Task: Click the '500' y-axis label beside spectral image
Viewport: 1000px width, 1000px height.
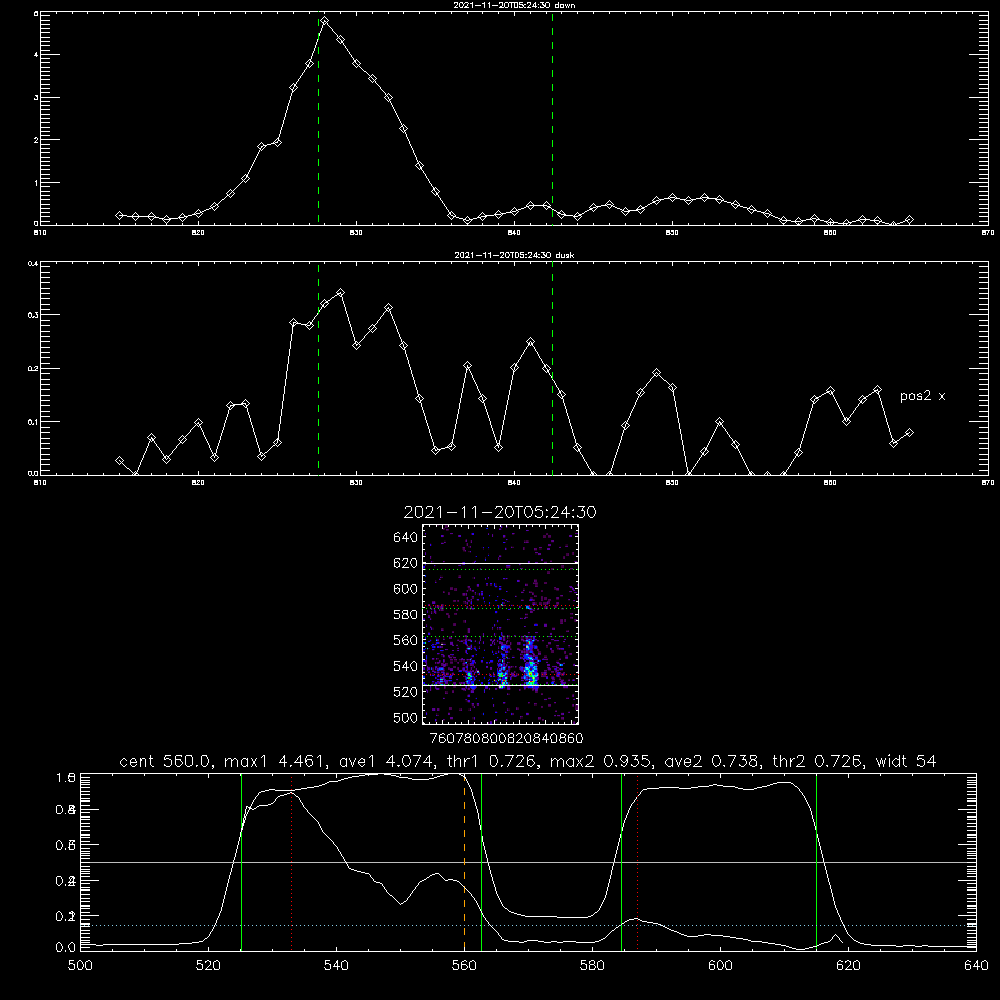Action: point(406,717)
